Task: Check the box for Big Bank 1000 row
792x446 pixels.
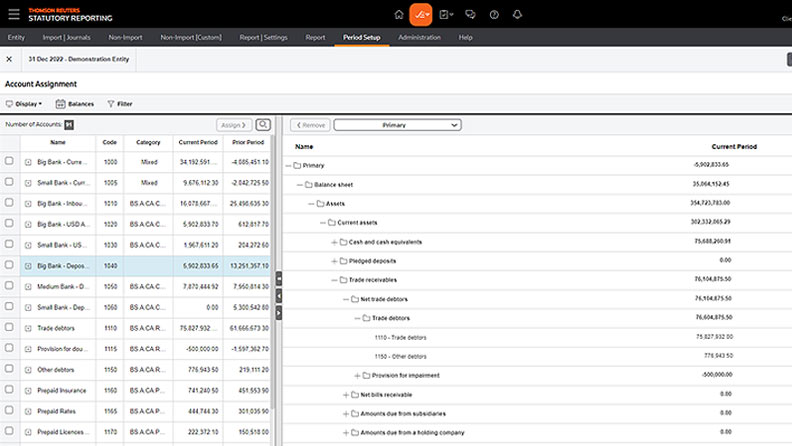Action: [x=9, y=161]
